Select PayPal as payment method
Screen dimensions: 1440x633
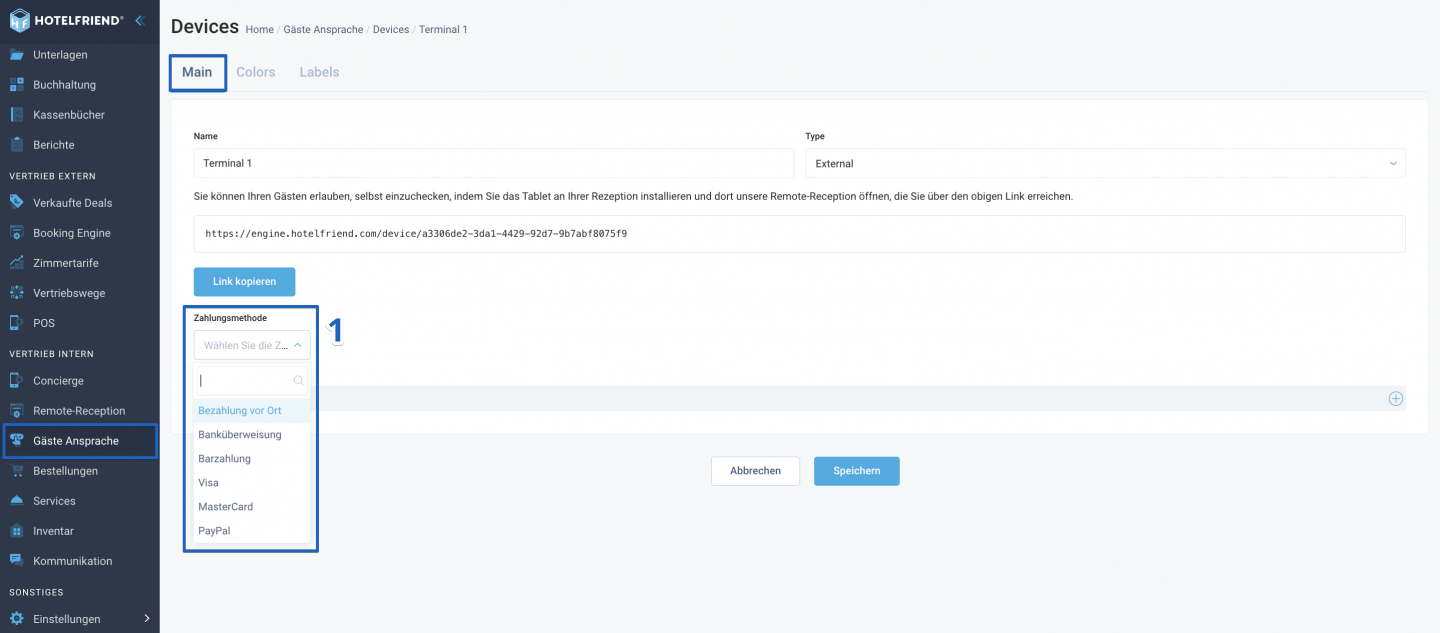213,530
